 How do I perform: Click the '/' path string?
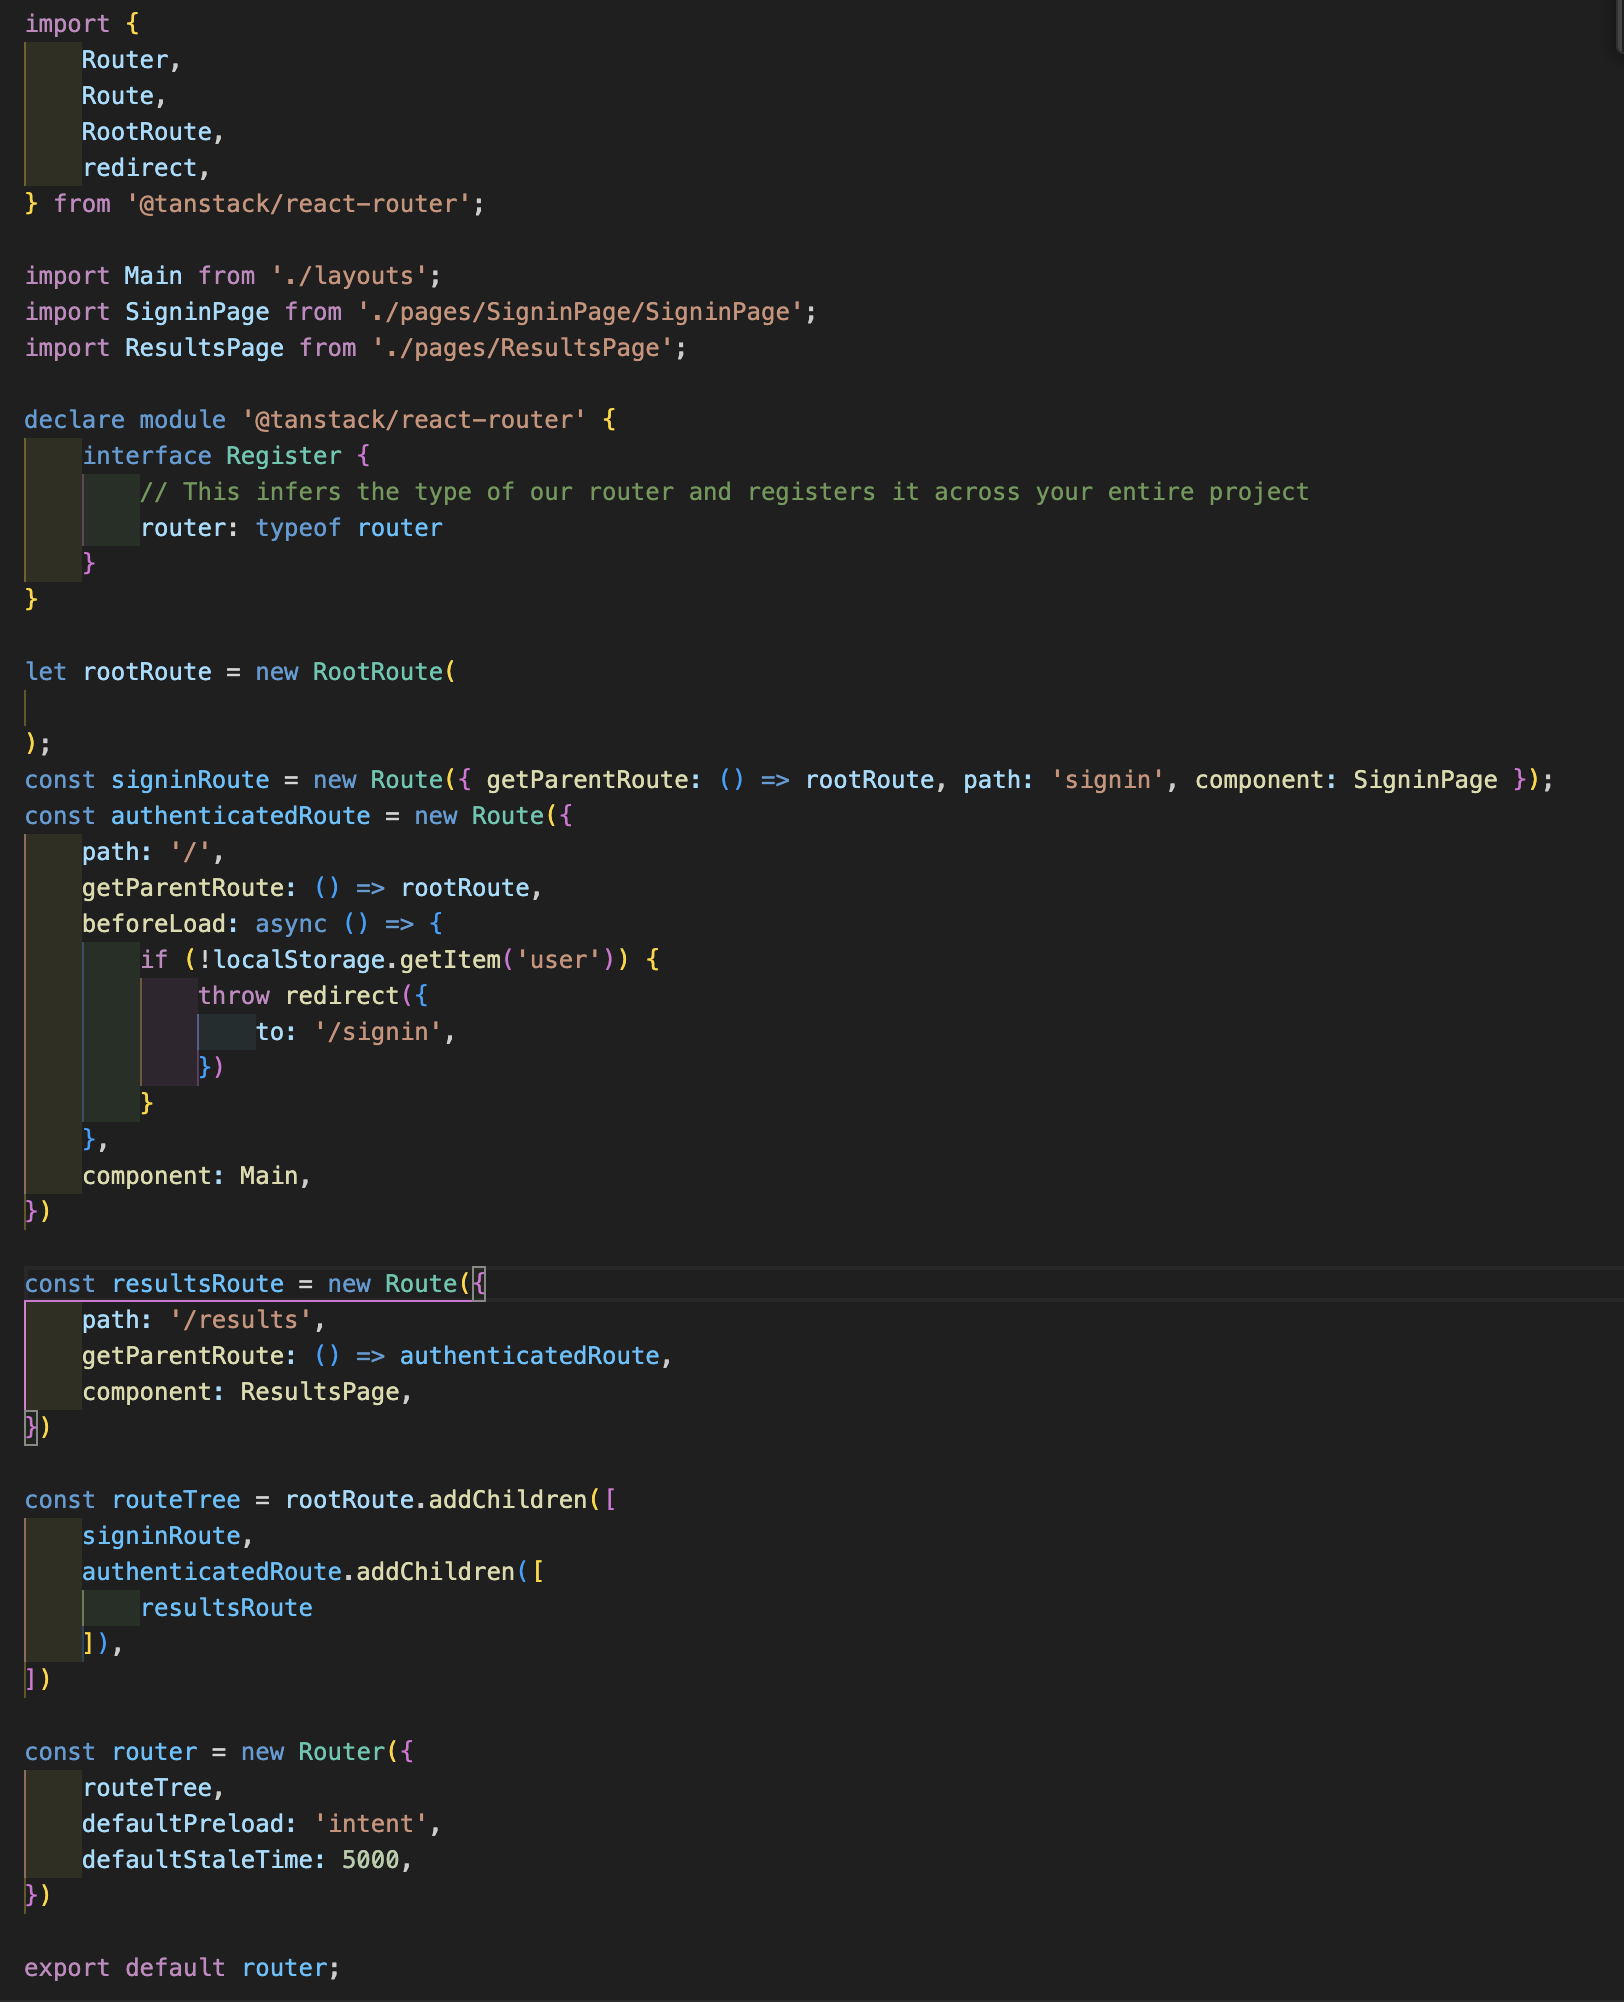pyautogui.click(x=190, y=852)
